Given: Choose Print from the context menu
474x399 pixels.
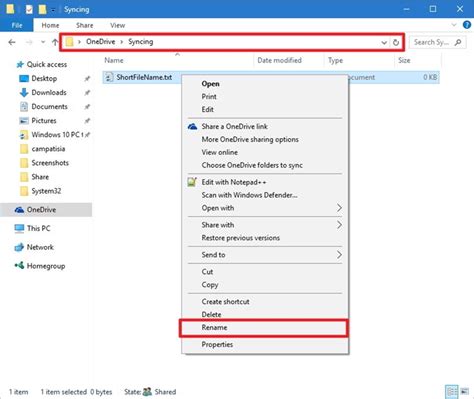Looking at the screenshot, I should point(265,96).
